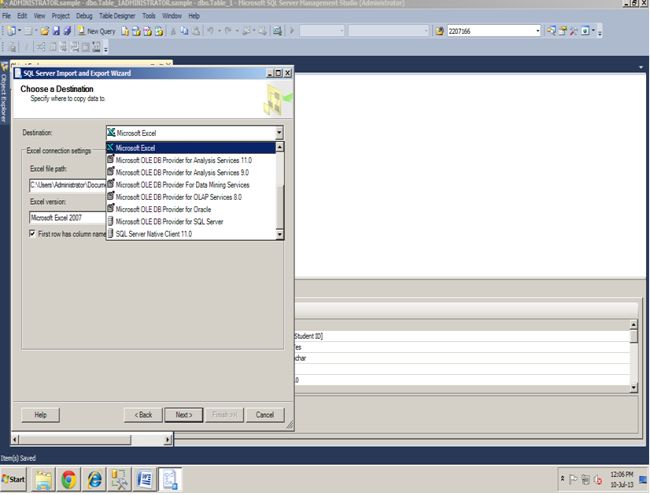Select OLE DB Provider for OLAP Services 8.0
This screenshot has height=495, width=650.
[x=191, y=197]
